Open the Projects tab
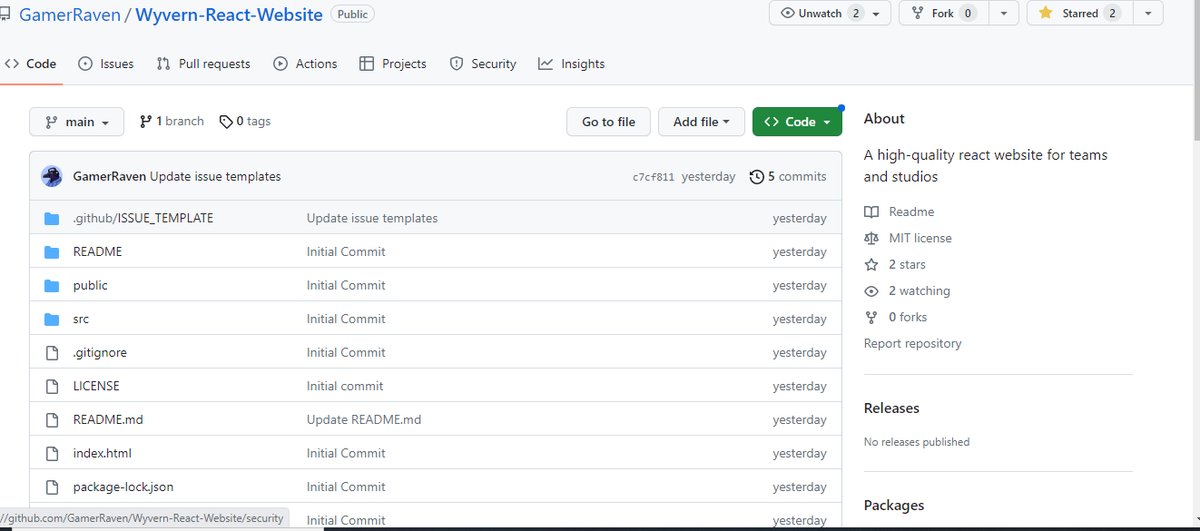The width and height of the screenshot is (1200, 531). [393, 64]
